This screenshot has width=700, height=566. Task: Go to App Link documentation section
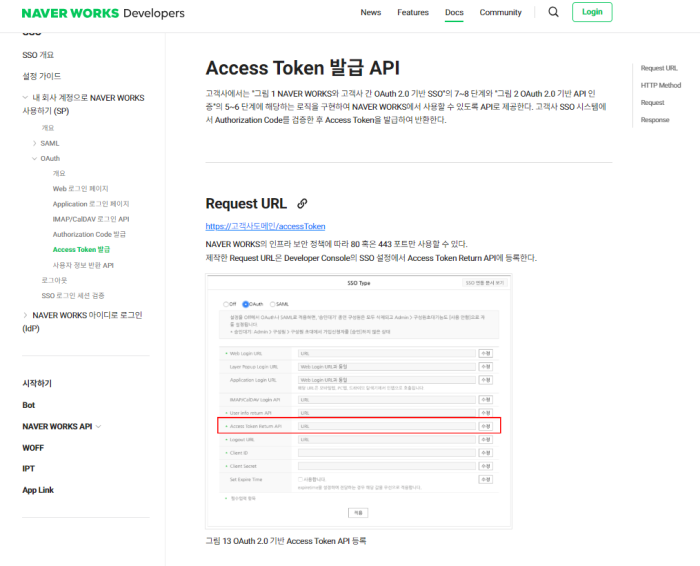(x=38, y=490)
